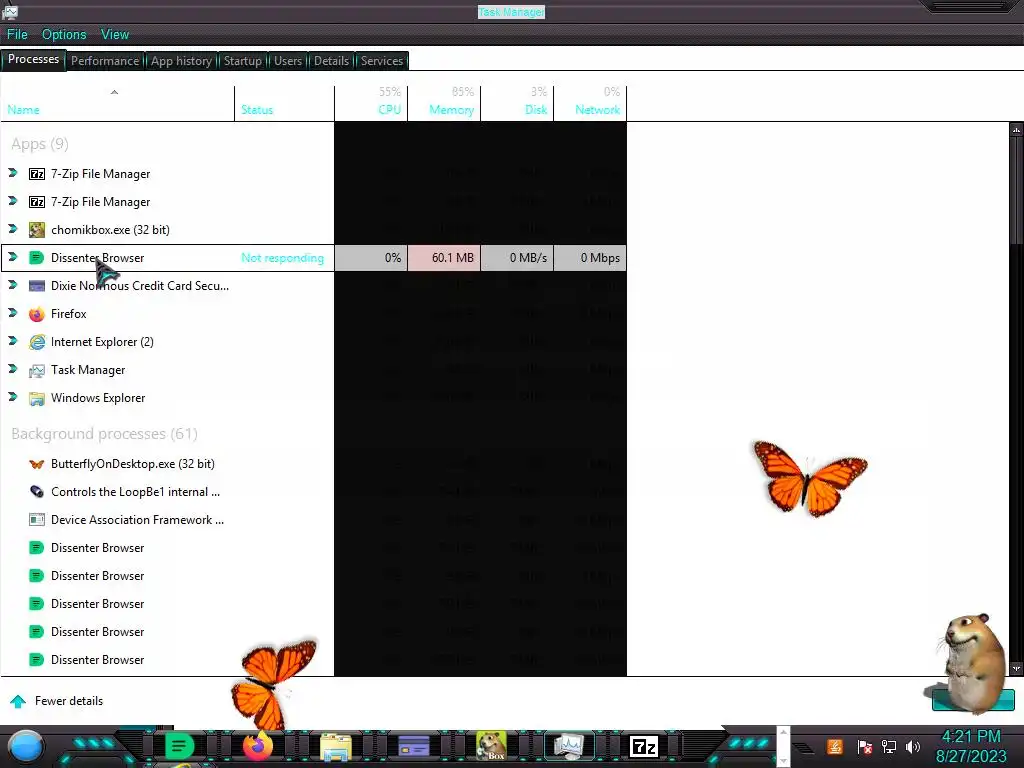The width and height of the screenshot is (1024, 768).
Task: Click the Action Center flag tray icon
Action: point(865,746)
